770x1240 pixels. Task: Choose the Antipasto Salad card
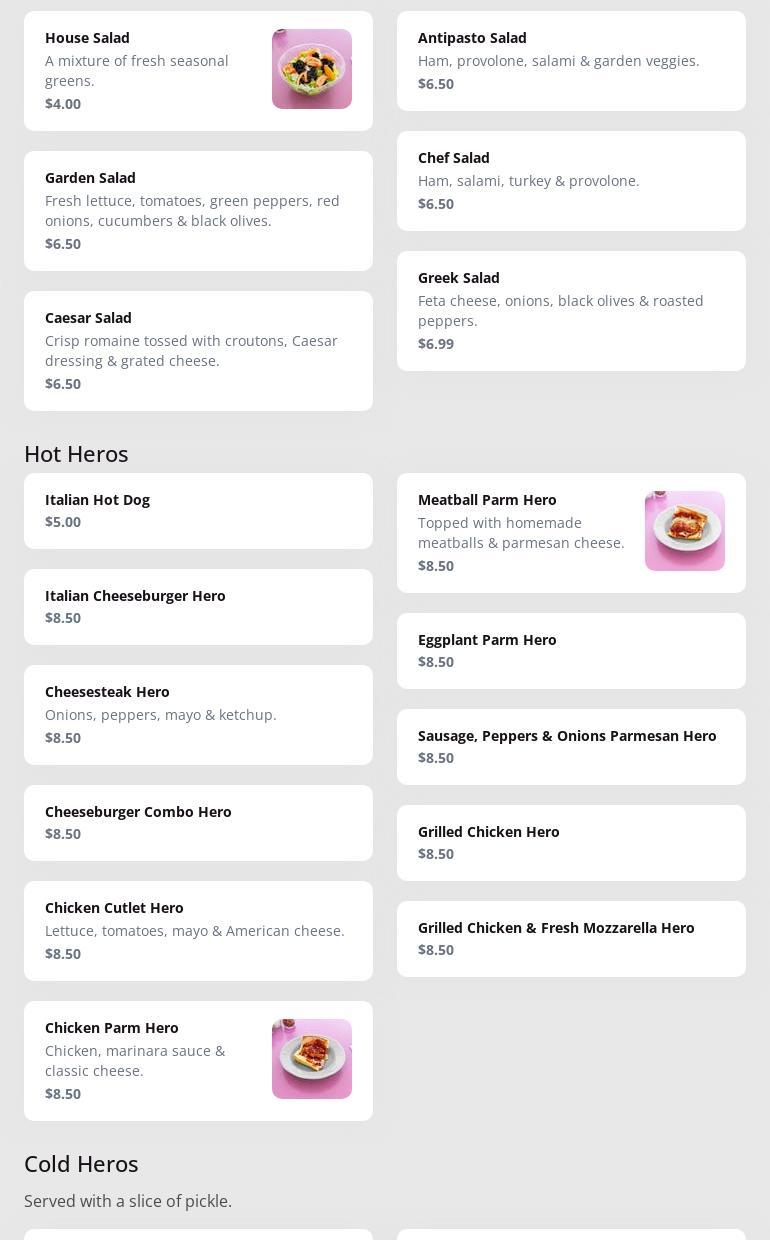571,61
